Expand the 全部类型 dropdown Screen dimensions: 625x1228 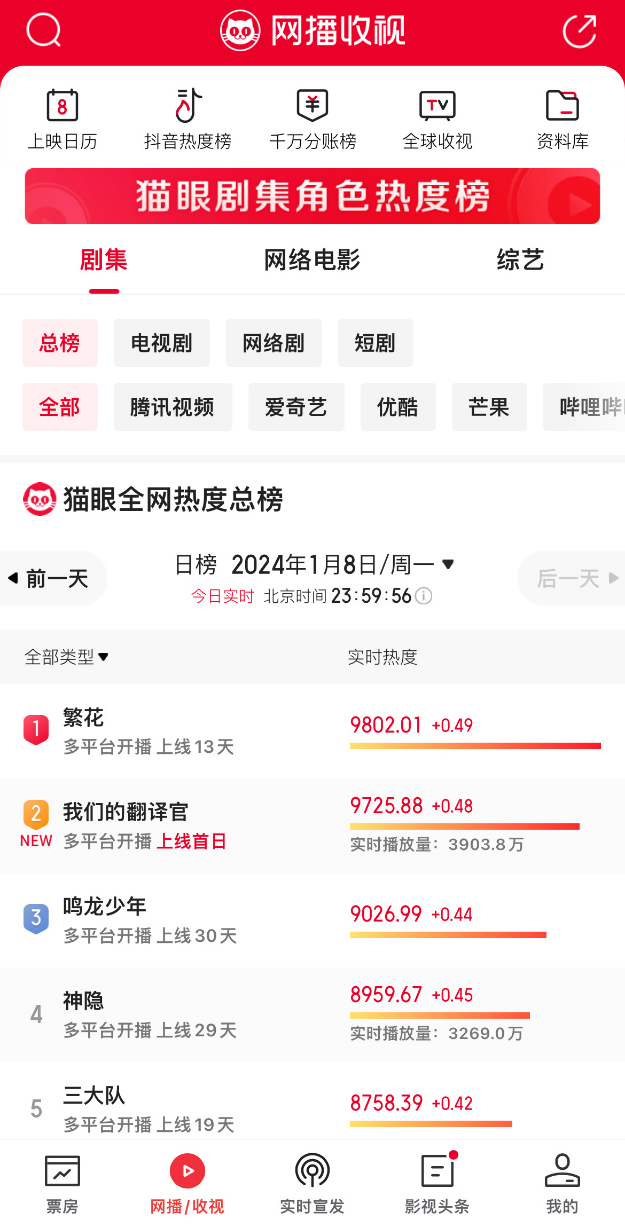67,657
